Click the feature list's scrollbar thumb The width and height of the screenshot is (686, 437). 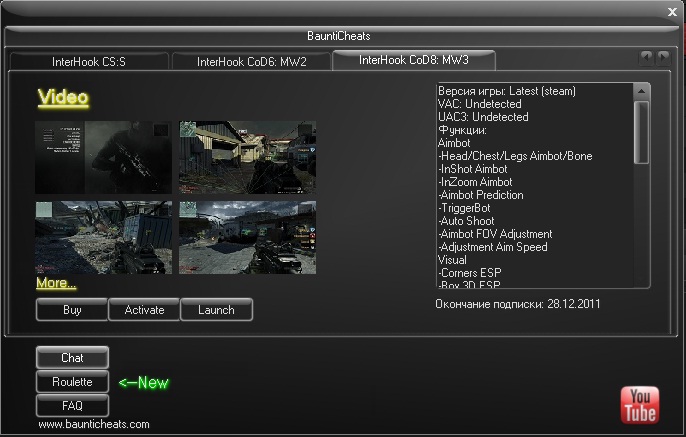641,133
